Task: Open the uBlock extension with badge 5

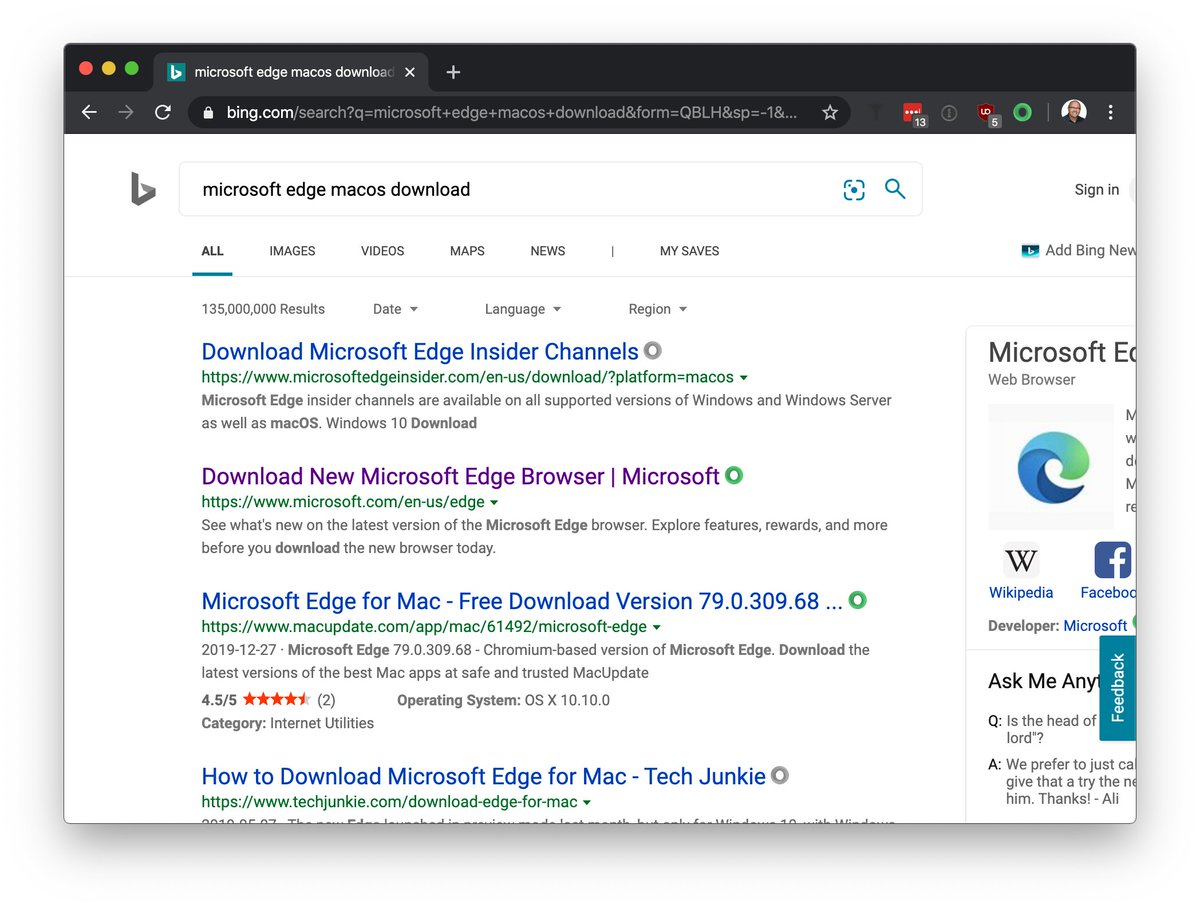Action: (x=988, y=114)
